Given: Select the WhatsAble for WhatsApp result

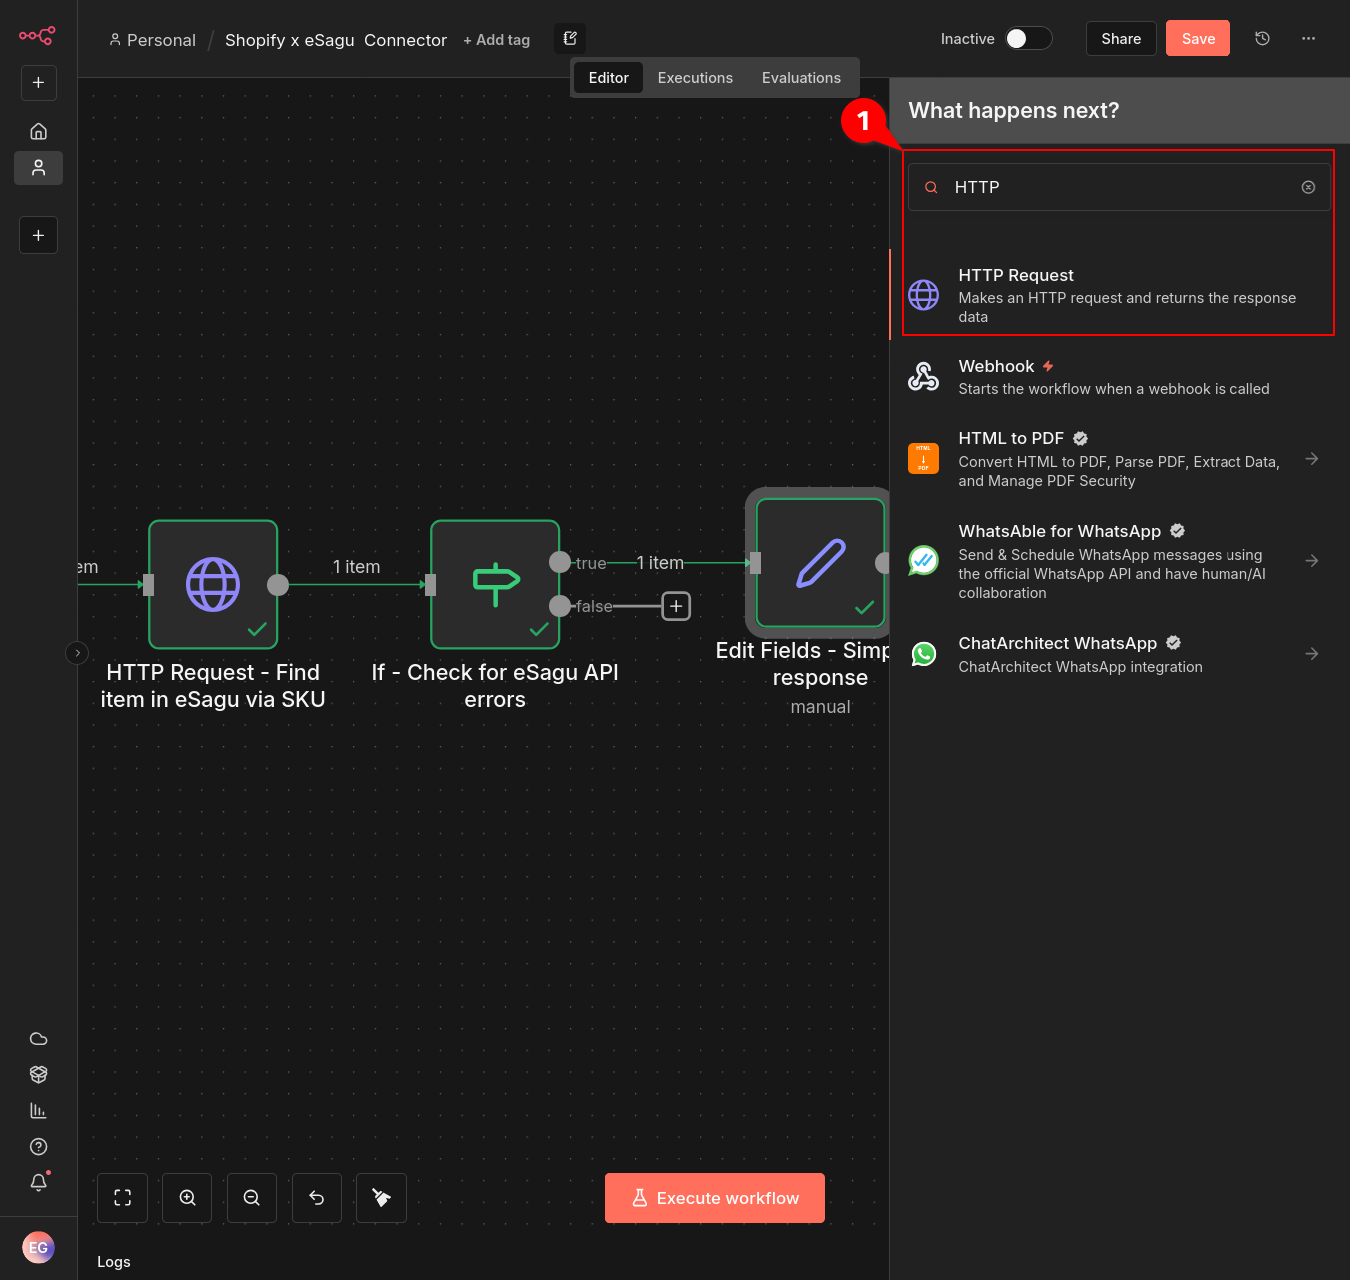Looking at the screenshot, I should point(1119,561).
